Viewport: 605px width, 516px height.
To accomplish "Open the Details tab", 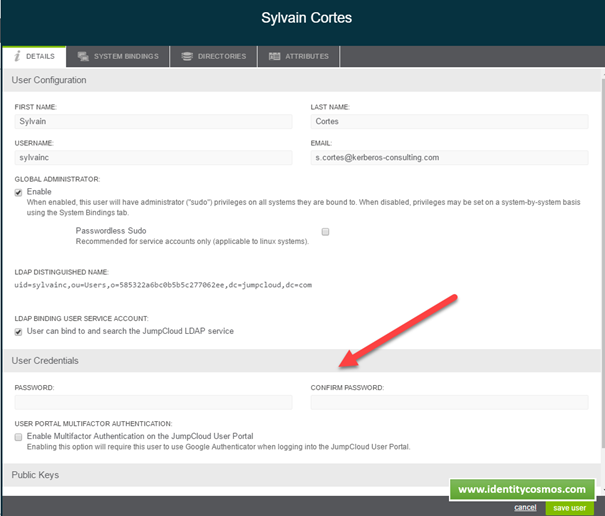I will click(x=34, y=56).
